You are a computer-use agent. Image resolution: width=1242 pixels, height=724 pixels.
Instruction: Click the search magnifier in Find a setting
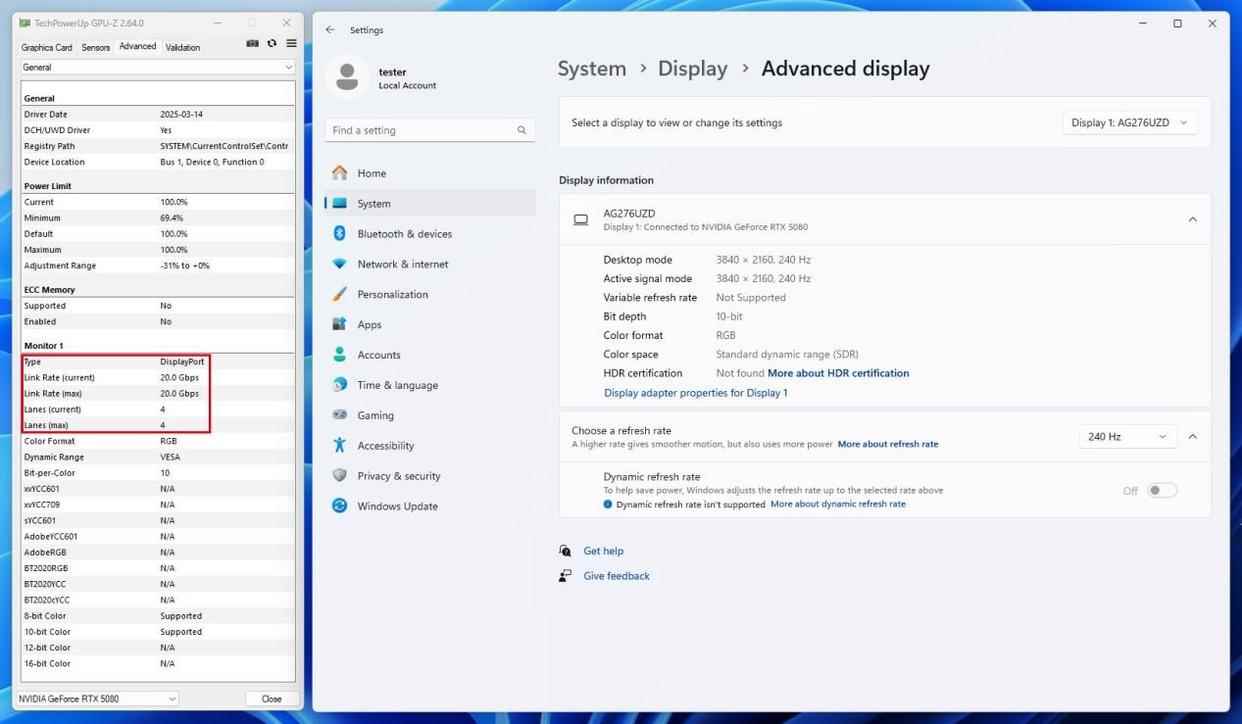point(521,130)
